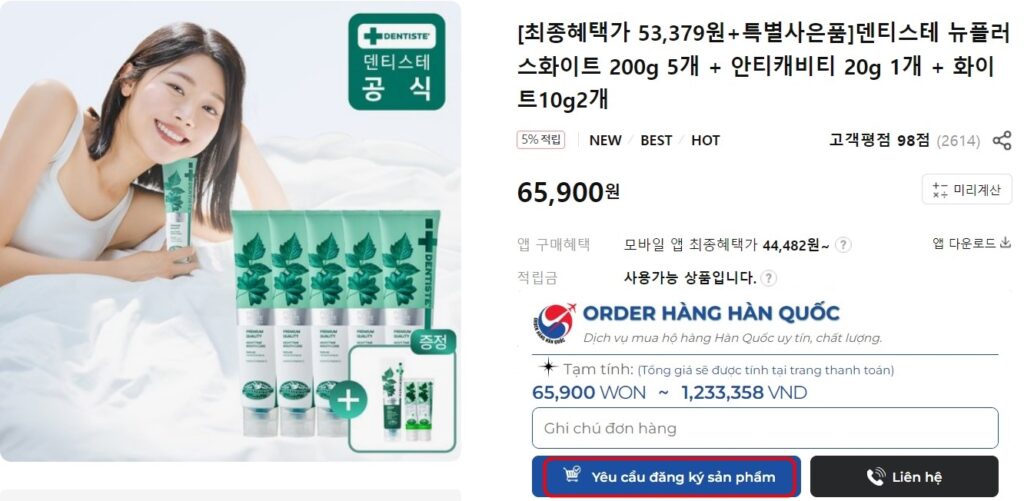Screen dimensions: 1024x501
Task: Click the share icon beside the rating
Action: [1002, 140]
